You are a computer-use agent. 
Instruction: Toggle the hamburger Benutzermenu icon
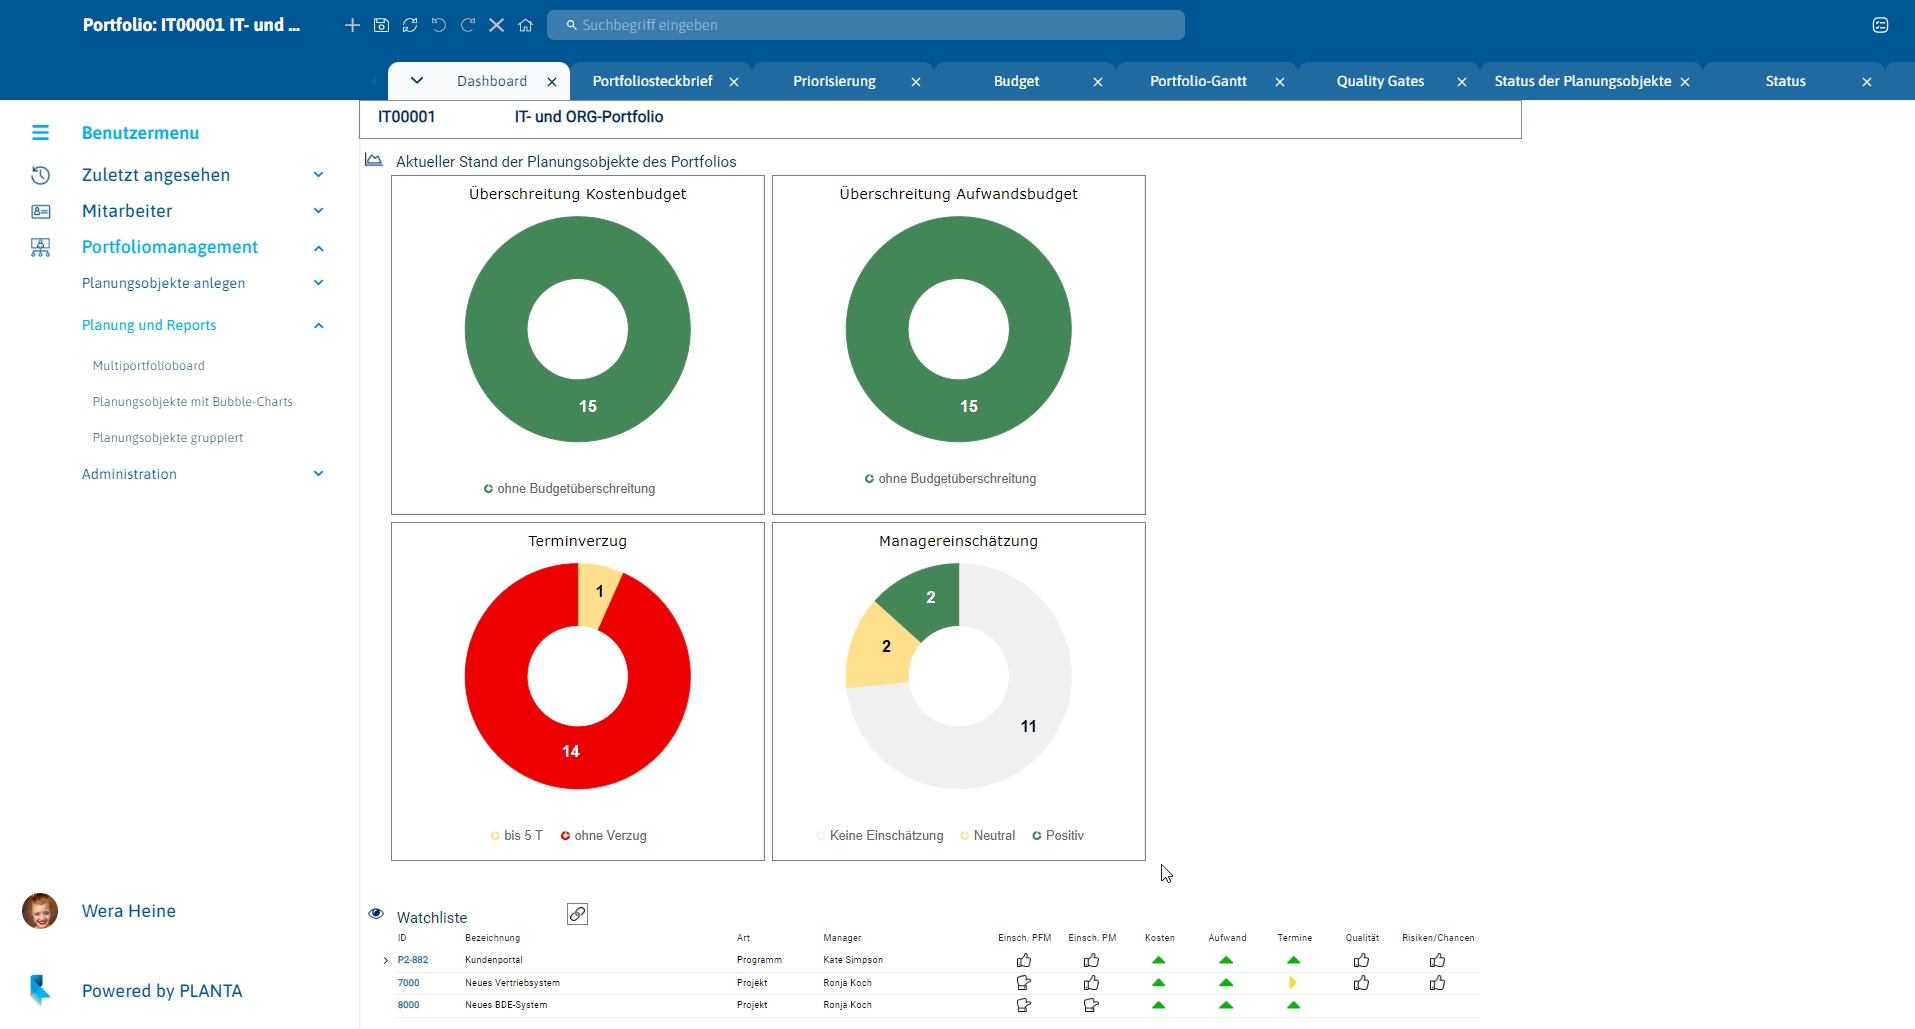point(40,133)
